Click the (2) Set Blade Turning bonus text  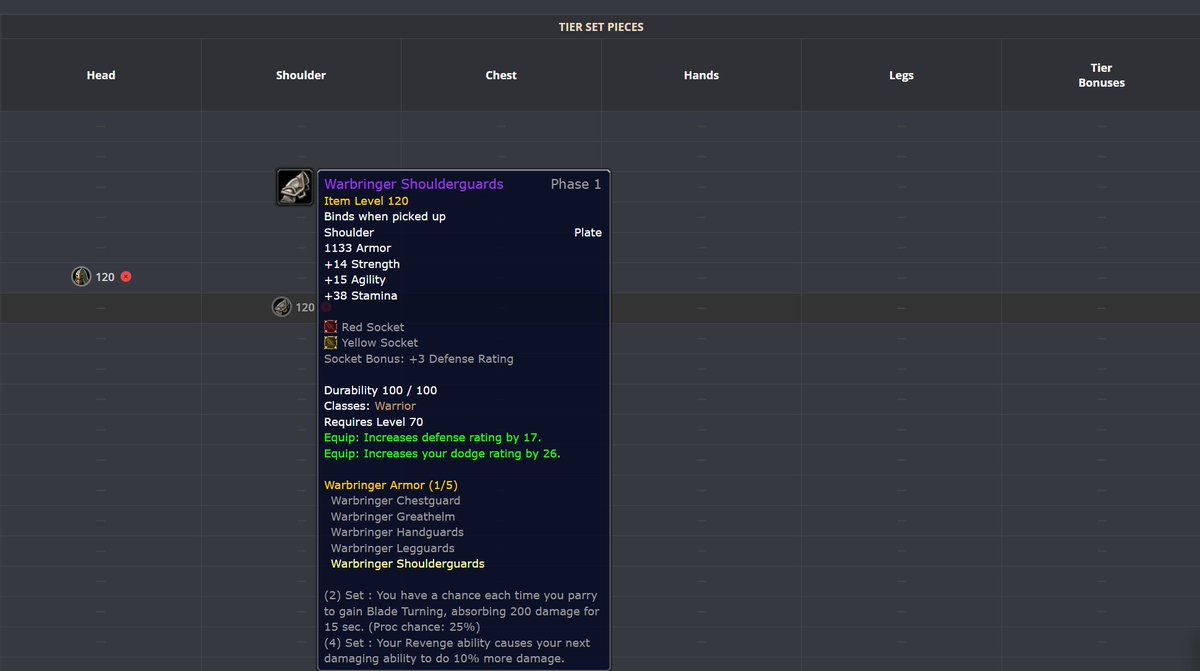(x=462, y=611)
